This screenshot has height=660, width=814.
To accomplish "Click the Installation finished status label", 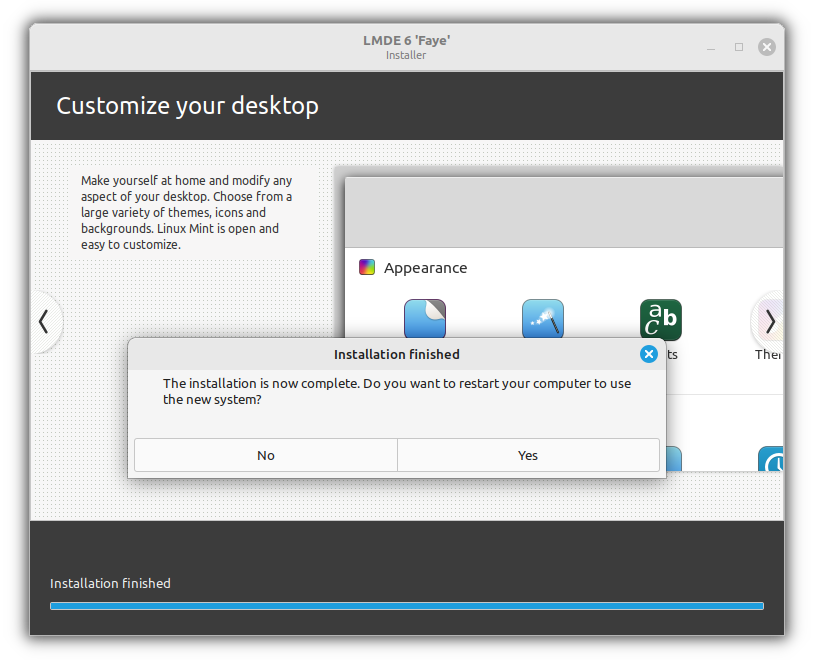I will pyautogui.click(x=110, y=583).
